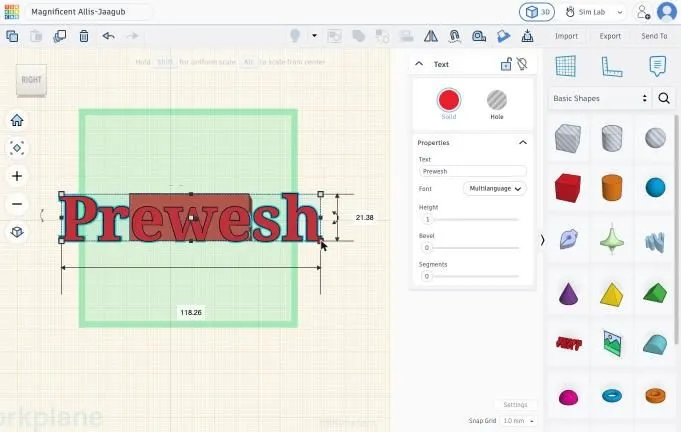Open the Snap Grid 1.0 mm dropdown
Viewport: 681px width, 432px height.
(518, 421)
